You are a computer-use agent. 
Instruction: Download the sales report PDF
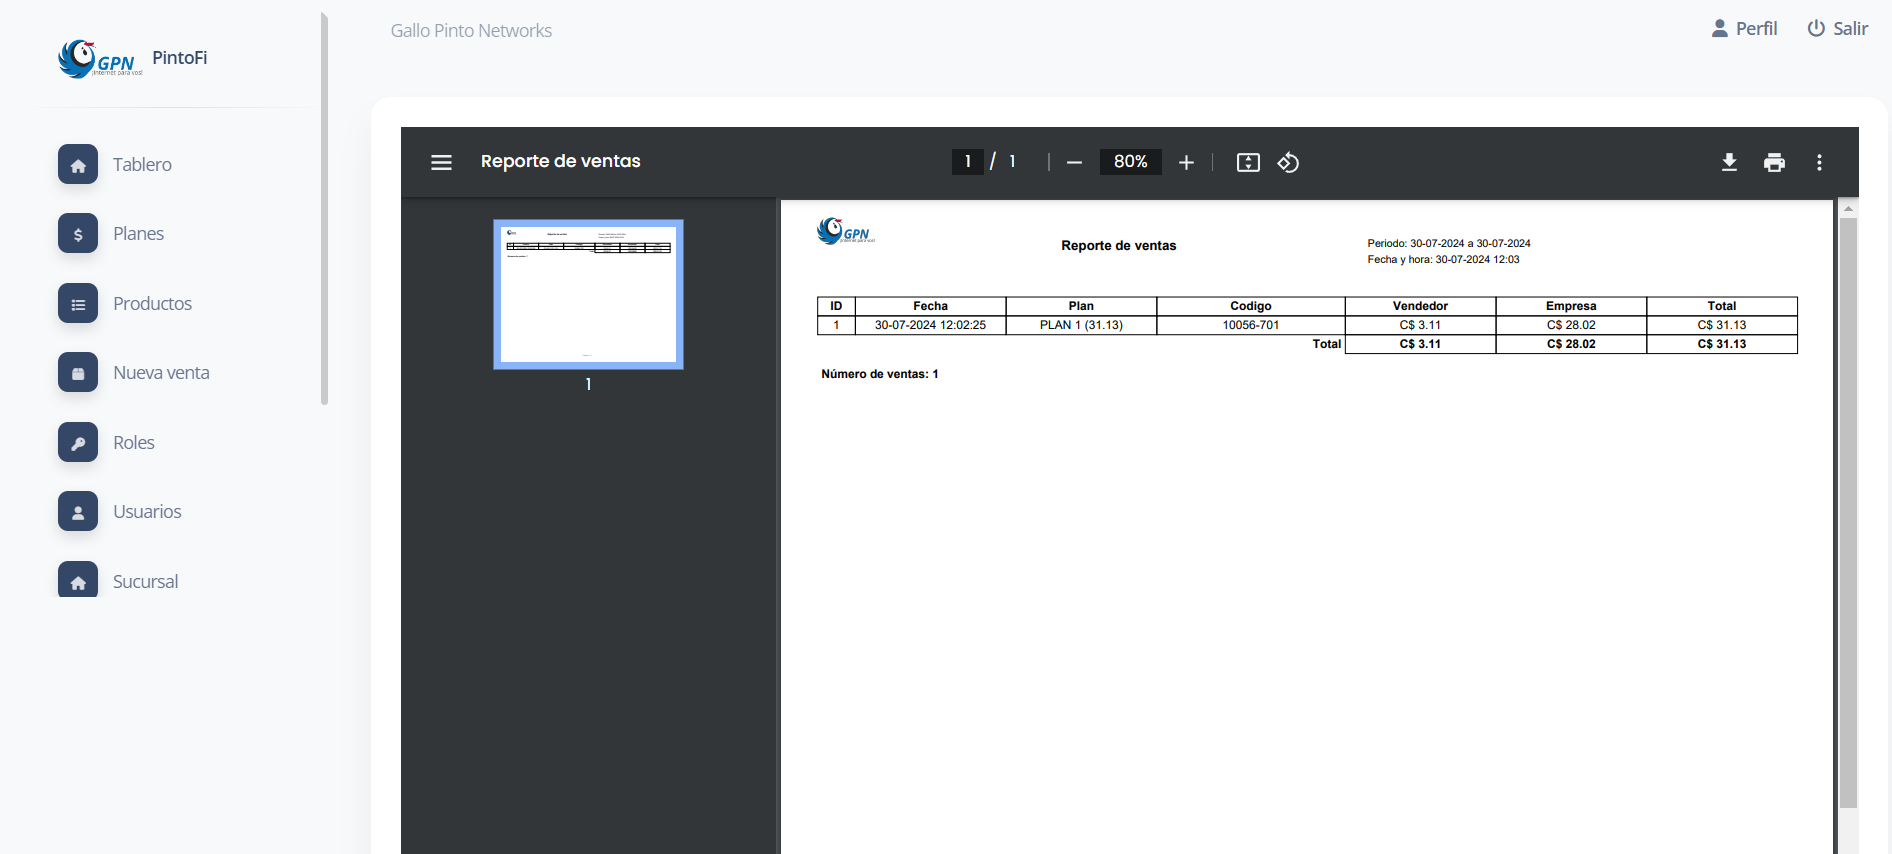point(1729,162)
